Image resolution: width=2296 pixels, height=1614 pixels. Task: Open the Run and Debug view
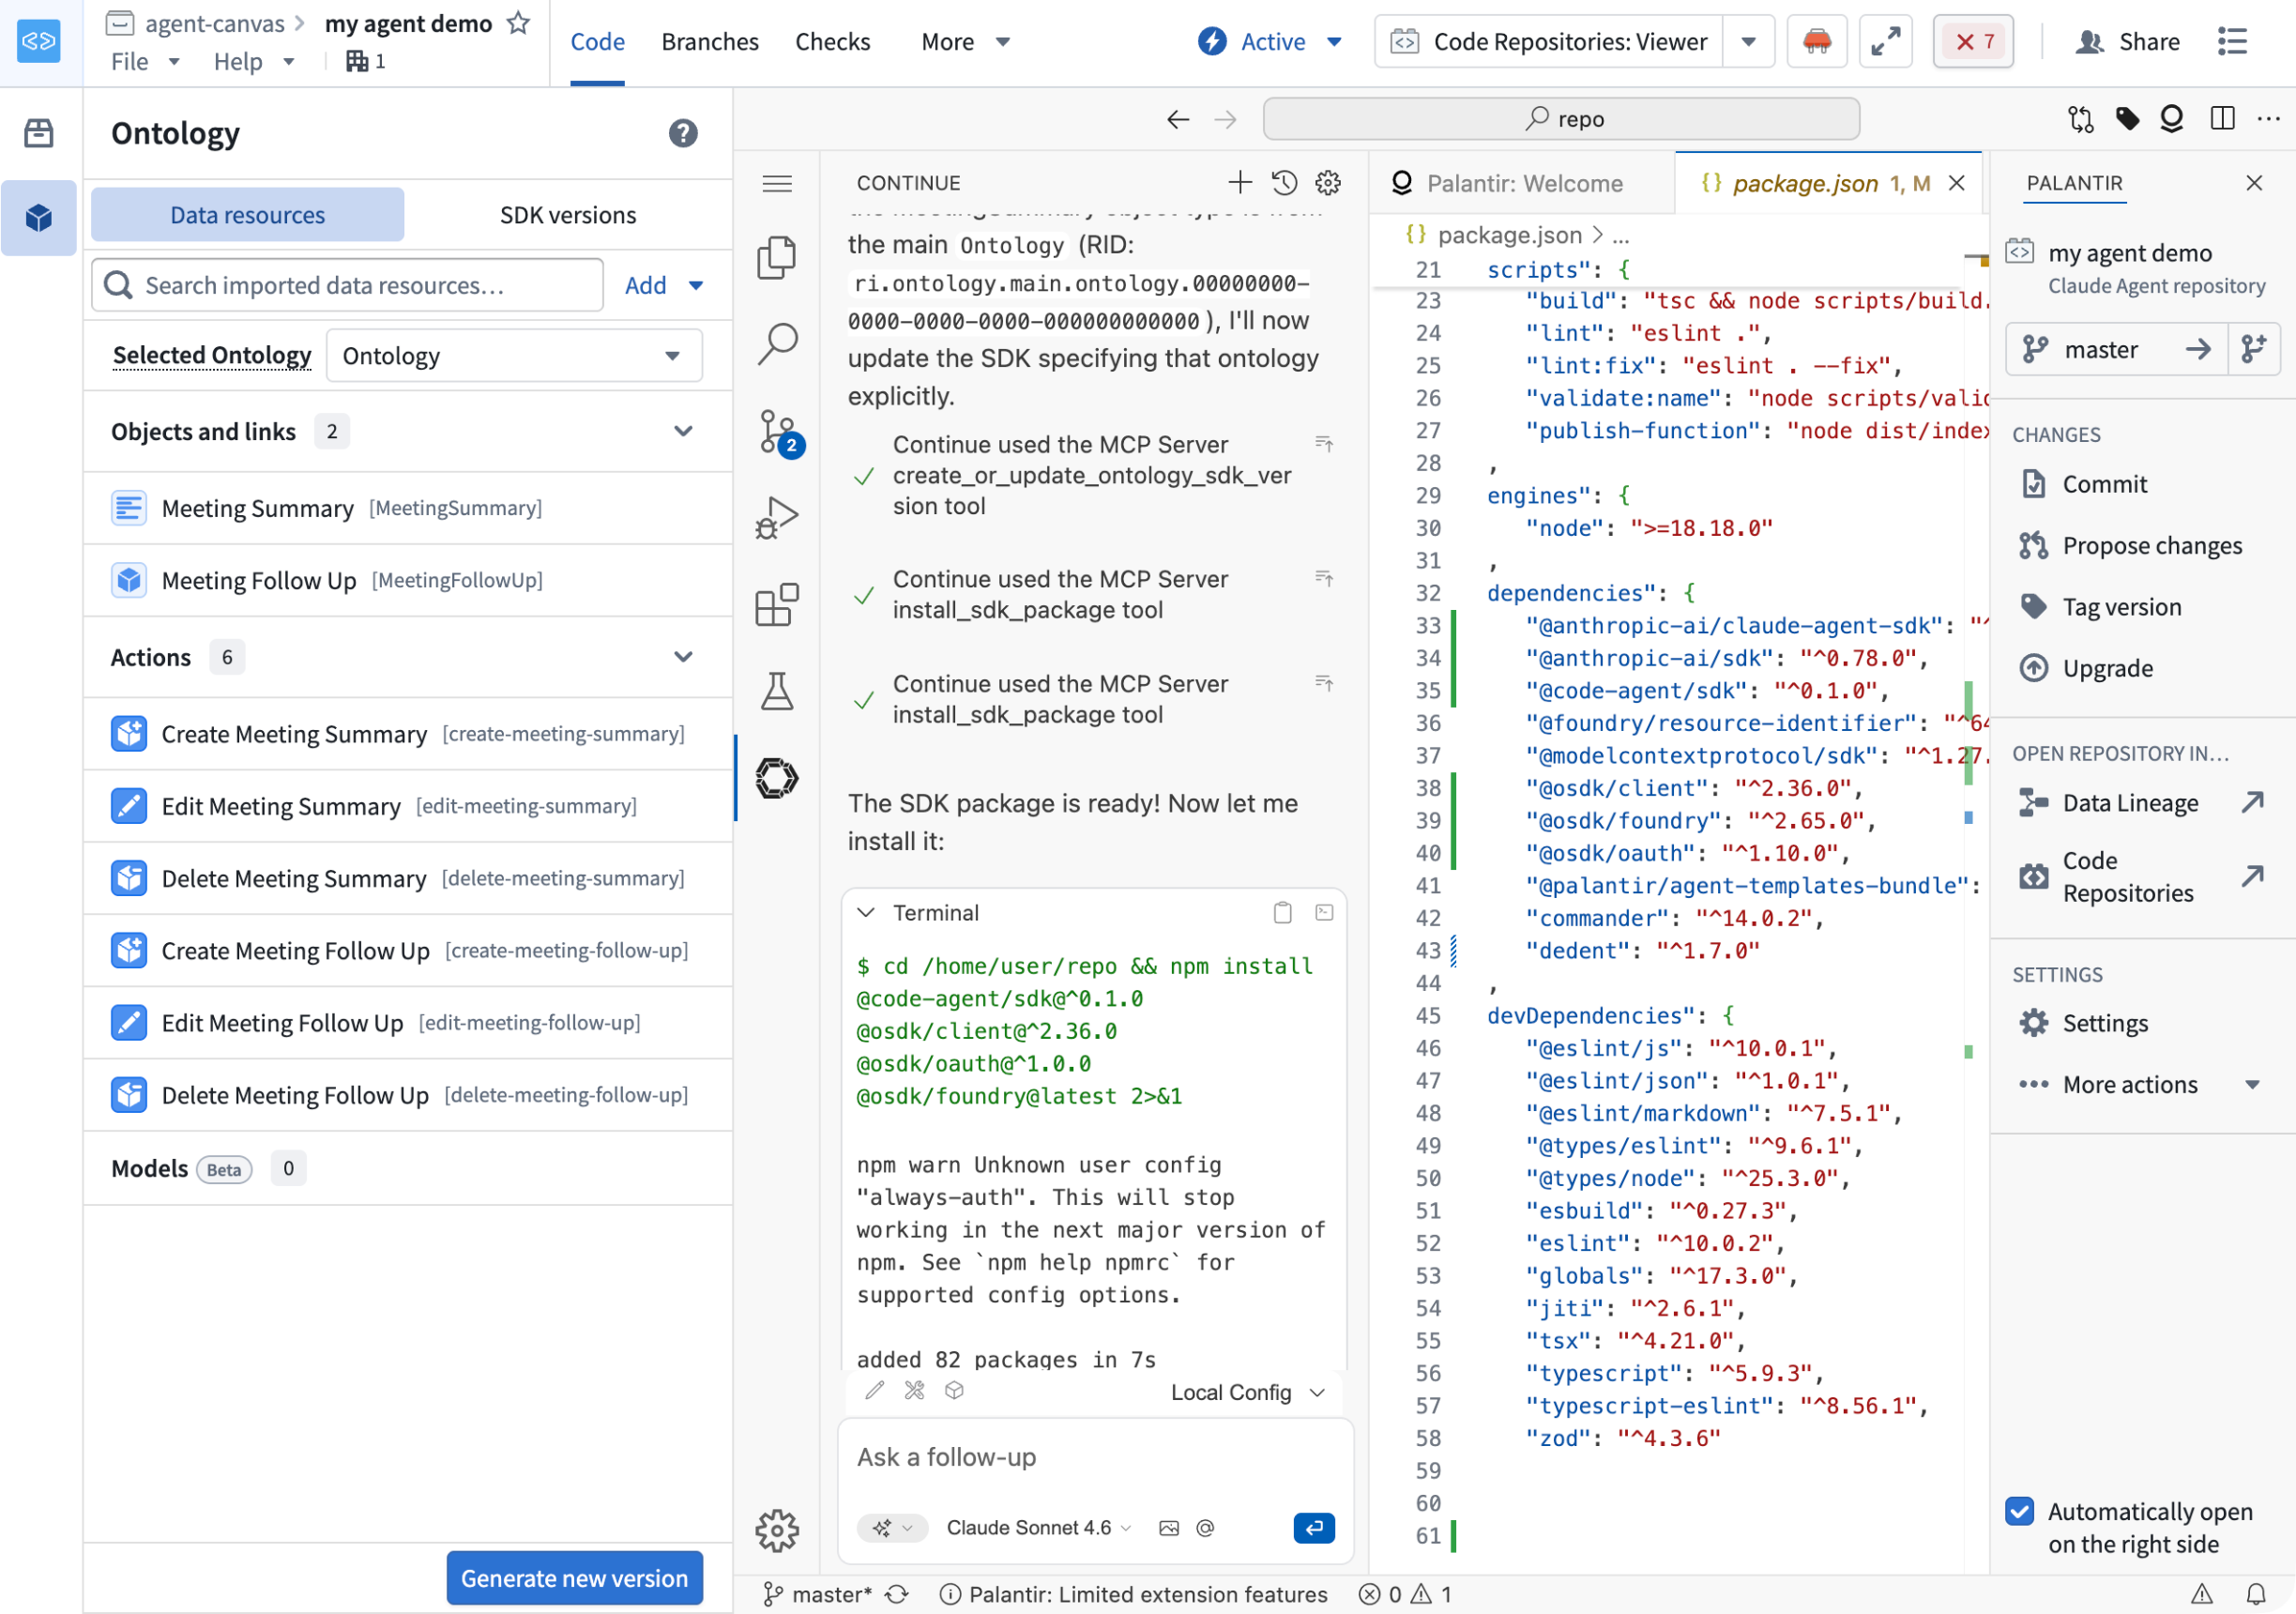pos(776,518)
